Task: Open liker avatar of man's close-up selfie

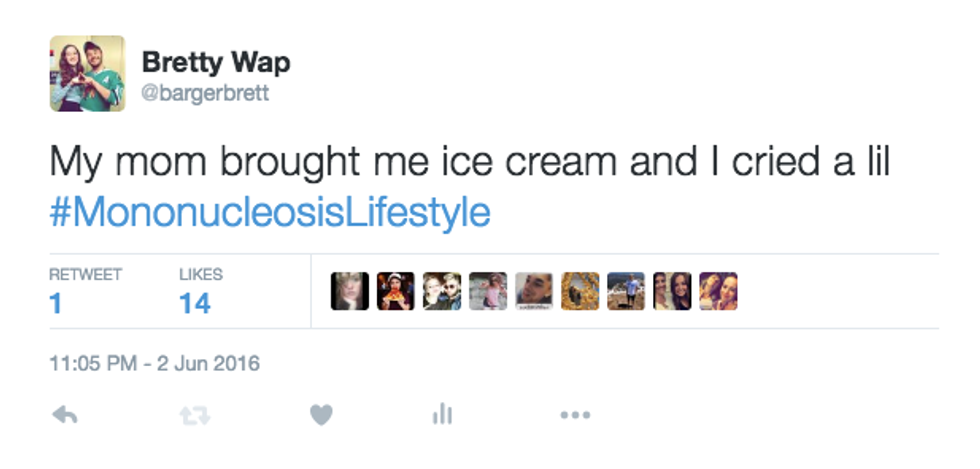Action: 534,291
